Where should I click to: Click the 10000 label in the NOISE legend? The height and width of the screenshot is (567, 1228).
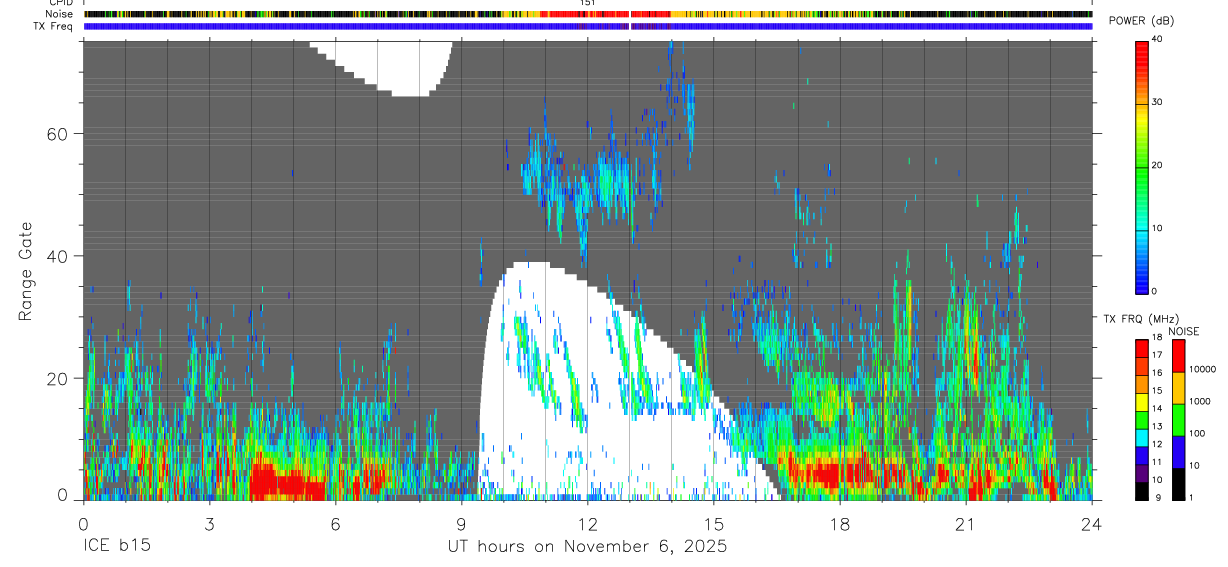coord(1205,369)
